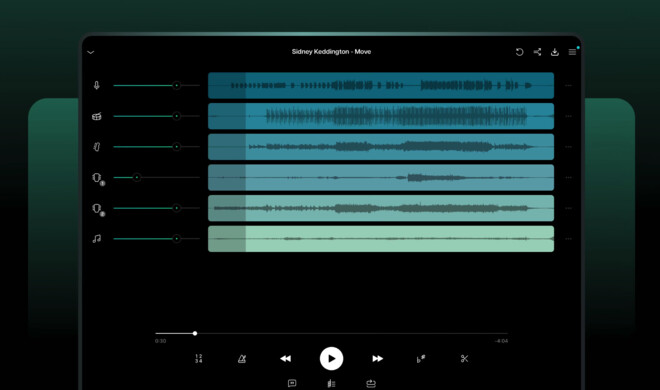Toggle the metronome icon
Screen dimensions: 660x390
click(x=242, y=359)
